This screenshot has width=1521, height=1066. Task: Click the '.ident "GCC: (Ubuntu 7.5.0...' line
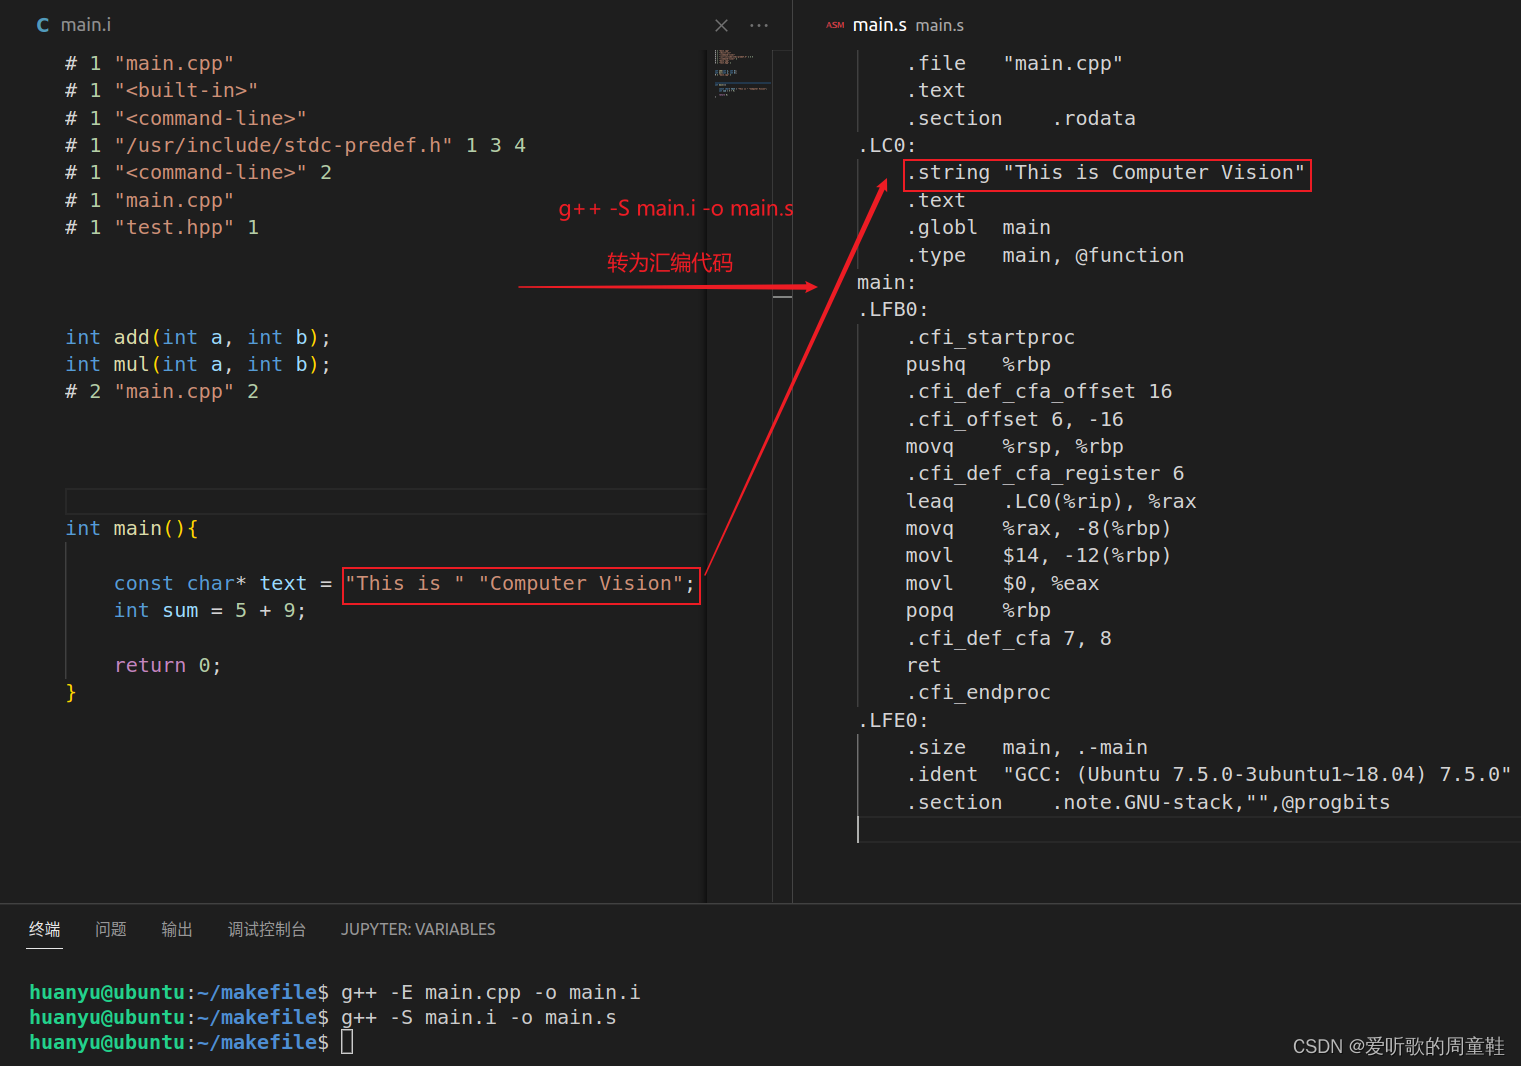tap(1209, 774)
